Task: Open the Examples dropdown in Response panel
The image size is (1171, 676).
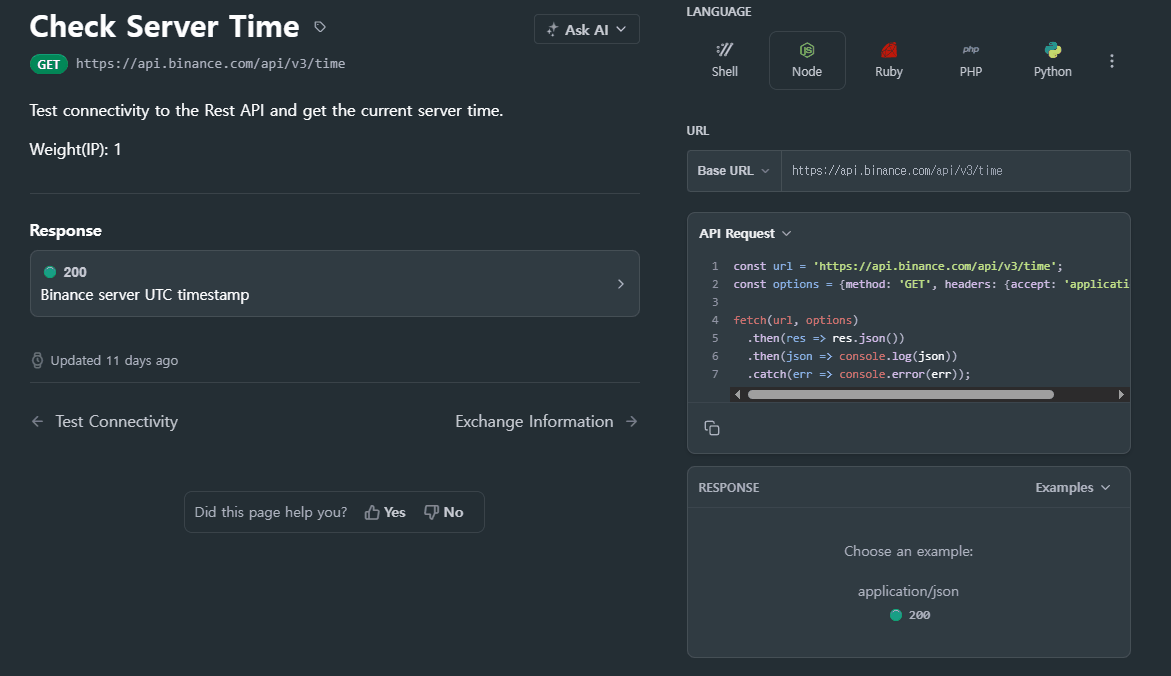Action: [1072, 488]
